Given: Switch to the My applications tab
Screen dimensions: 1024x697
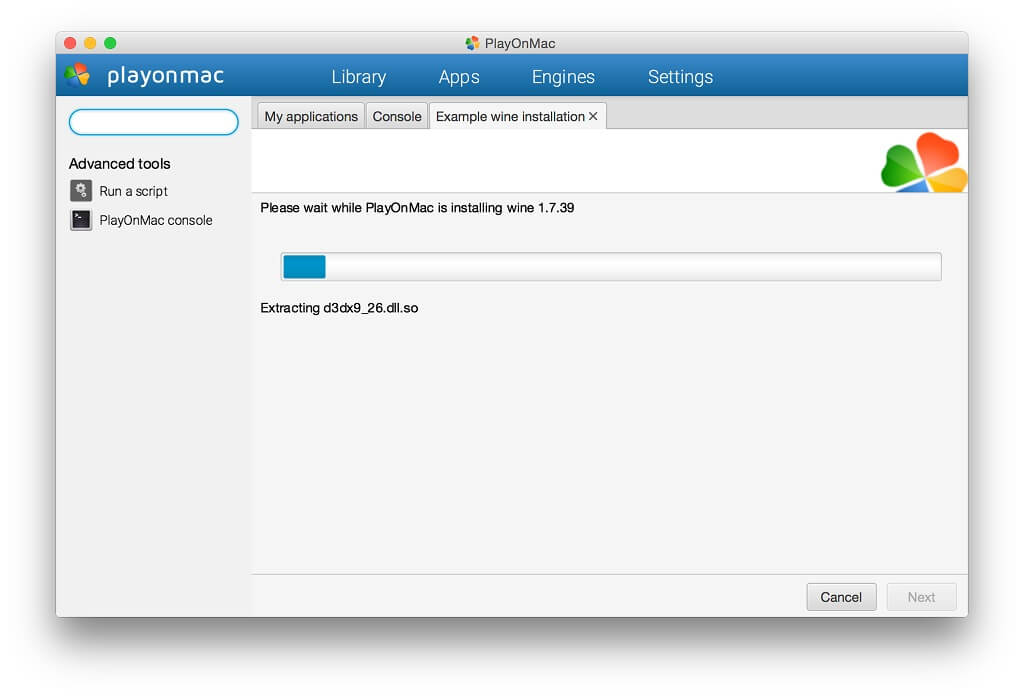Looking at the screenshot, I should pyautogui.click(x=311, y=116).
